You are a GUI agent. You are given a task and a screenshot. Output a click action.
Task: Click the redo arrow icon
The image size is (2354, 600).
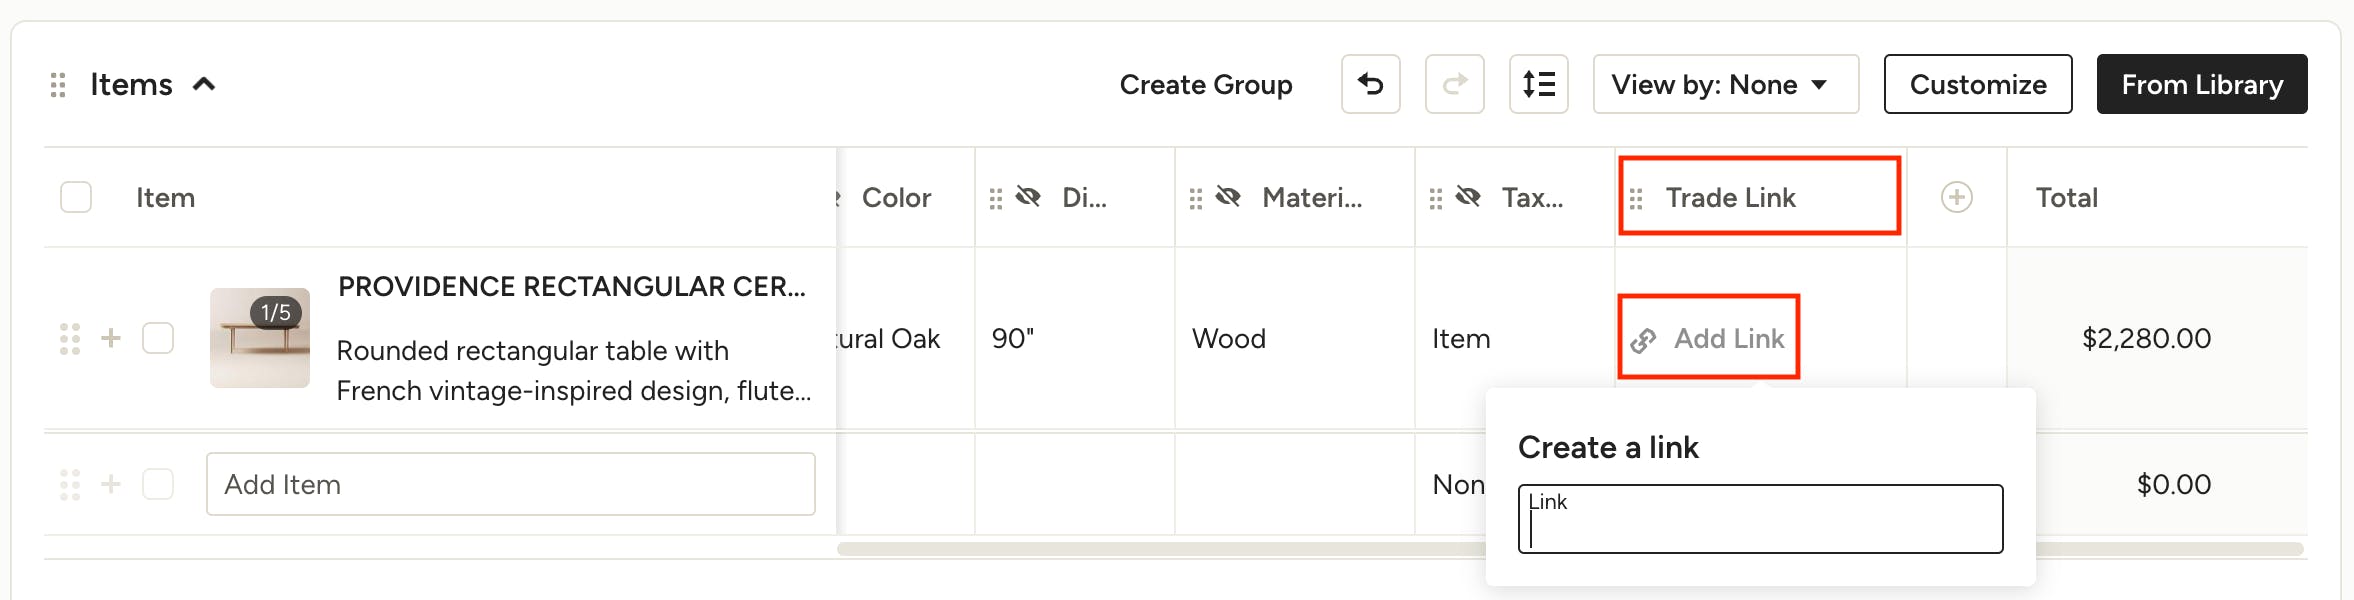point(1454,84)
